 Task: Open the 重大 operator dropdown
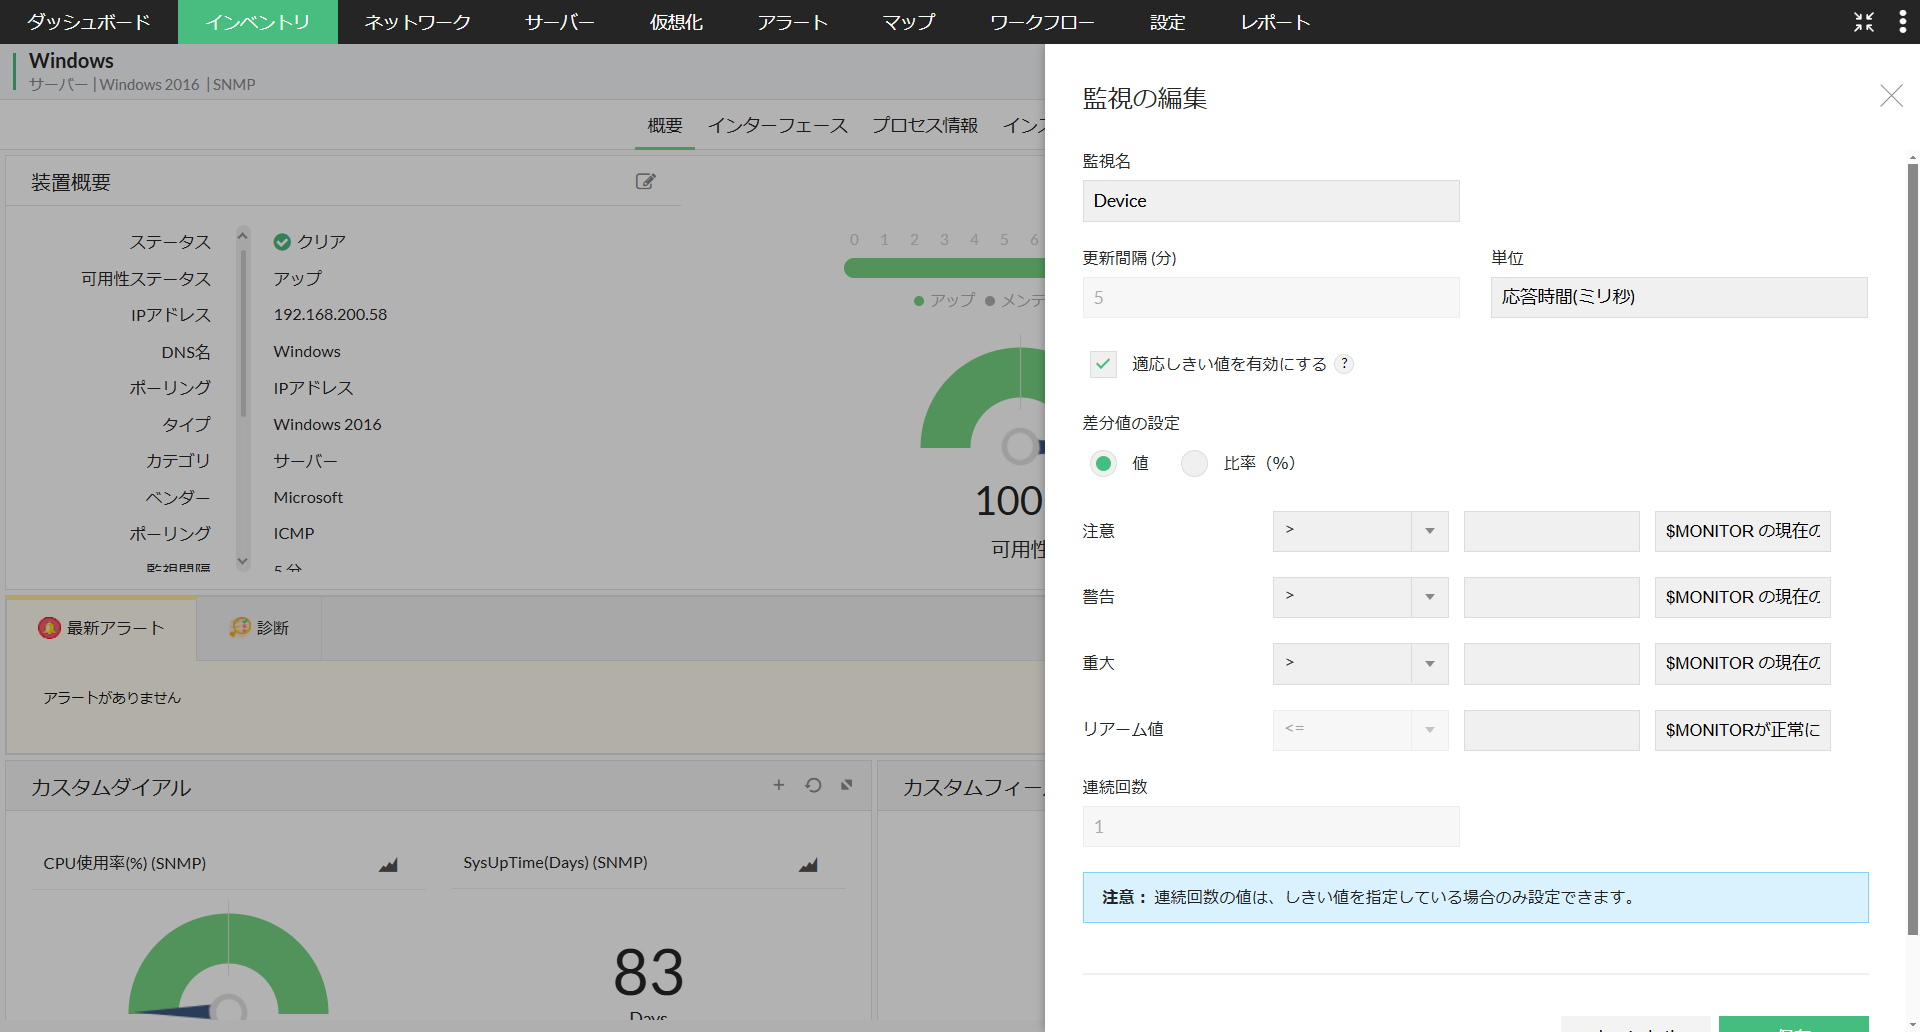(x=1359, y=663)
